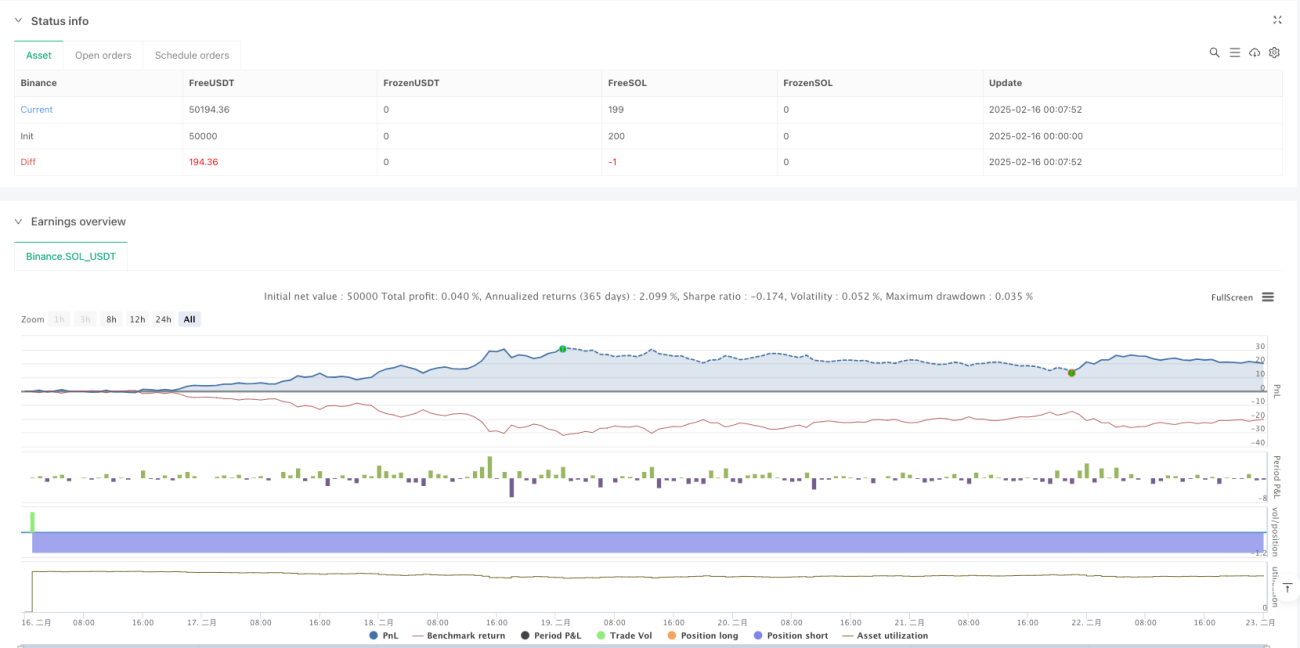Open the list view icon beside search
The image size is (1300, 648).
click(x=1234, y=53)
